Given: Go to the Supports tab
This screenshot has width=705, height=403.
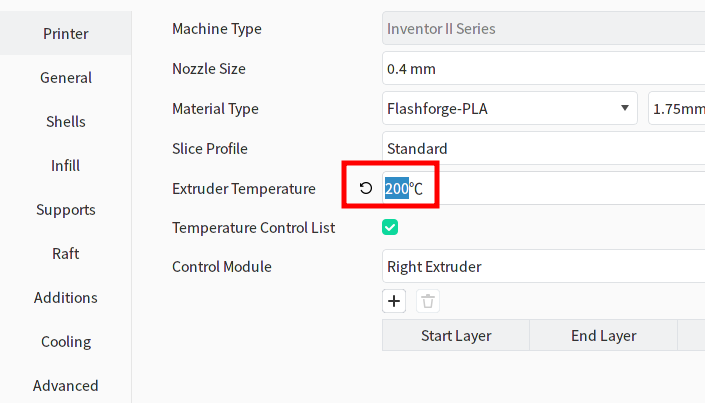Looking at the screenshot, I should [66, 210].
